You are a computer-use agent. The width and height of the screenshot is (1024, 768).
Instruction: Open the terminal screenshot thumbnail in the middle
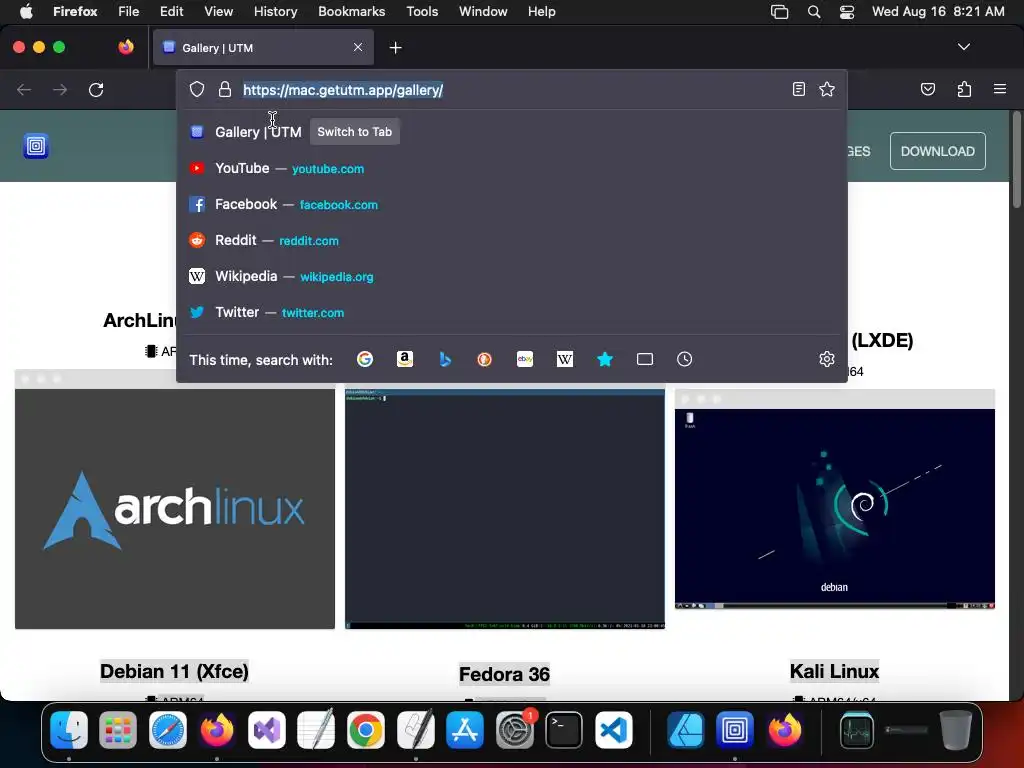[505, 508]
